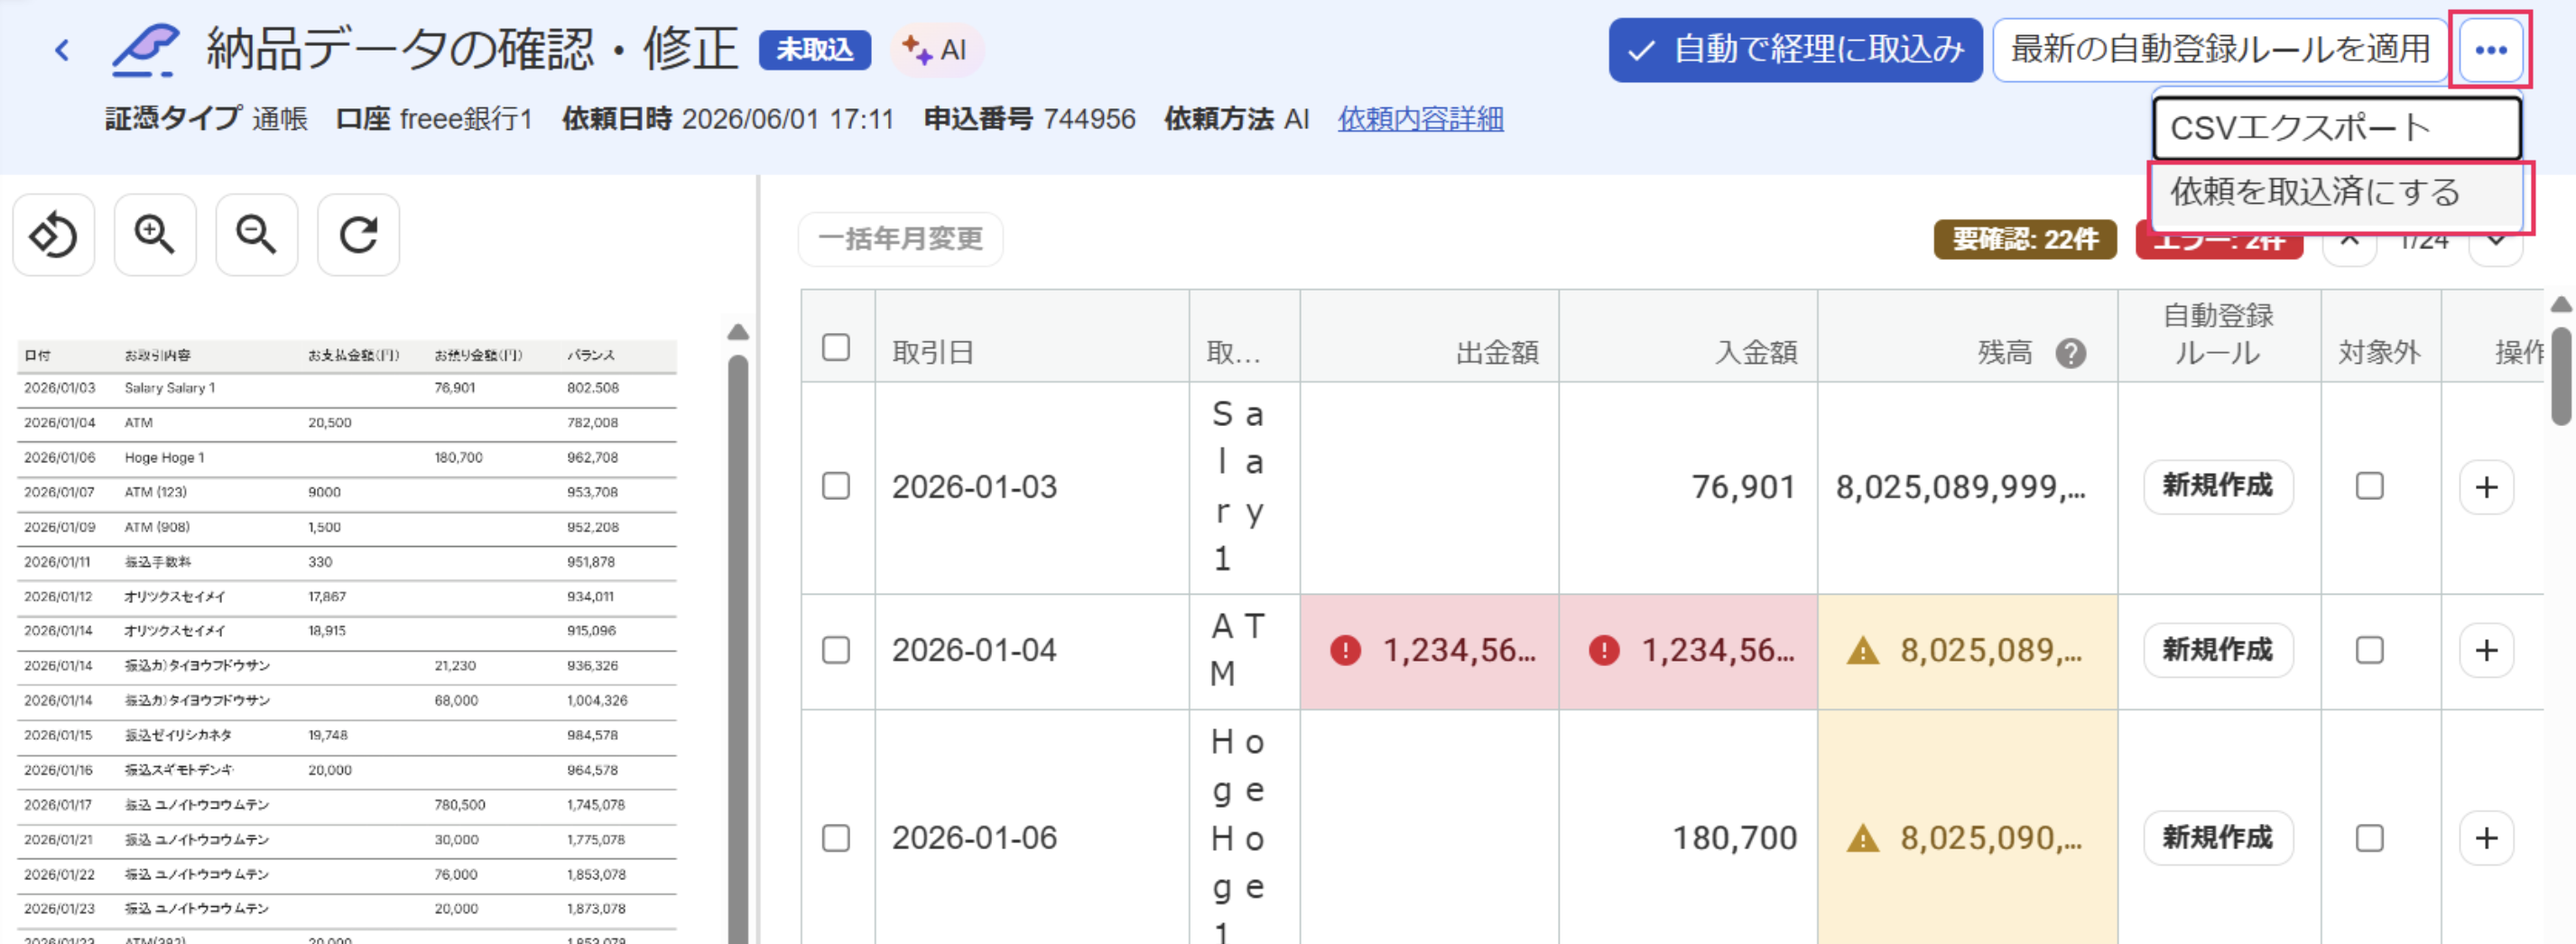Click the plus button in the 2026-01-04 row

(2487, 651)
